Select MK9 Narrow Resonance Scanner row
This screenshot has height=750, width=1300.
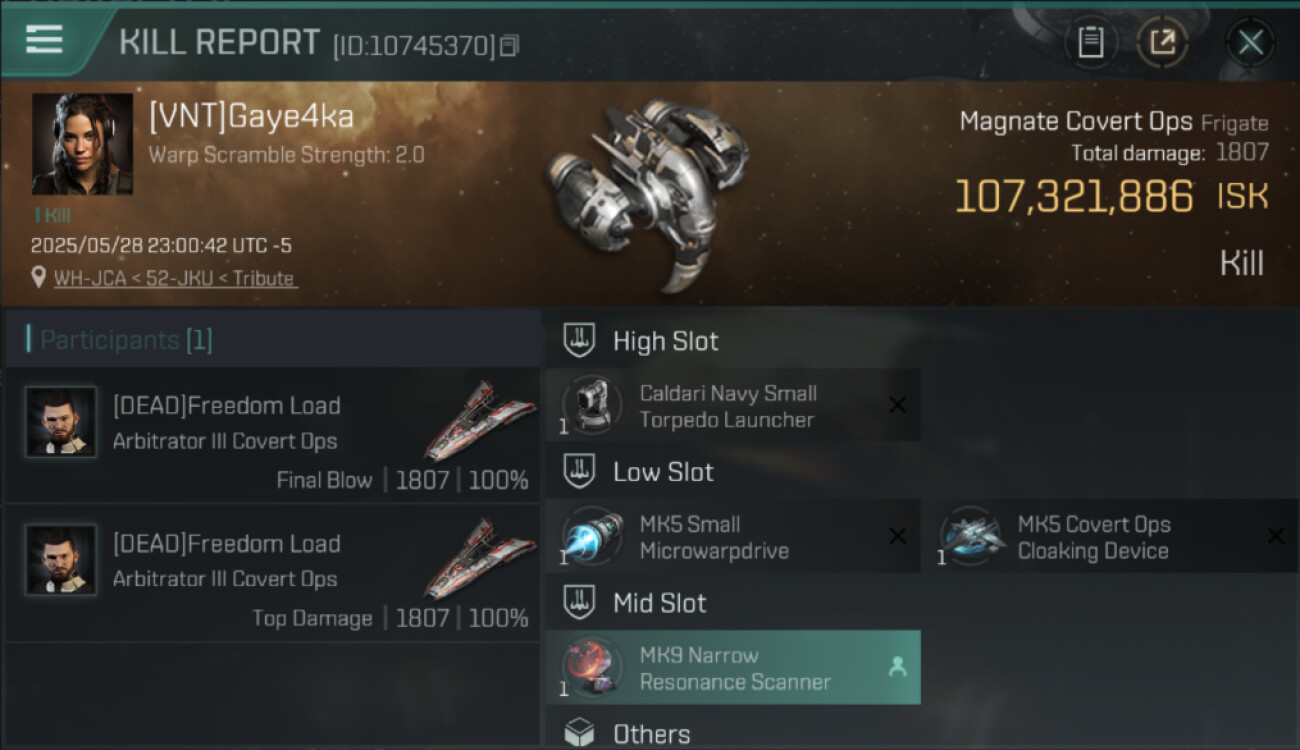(x=733, y=668)
